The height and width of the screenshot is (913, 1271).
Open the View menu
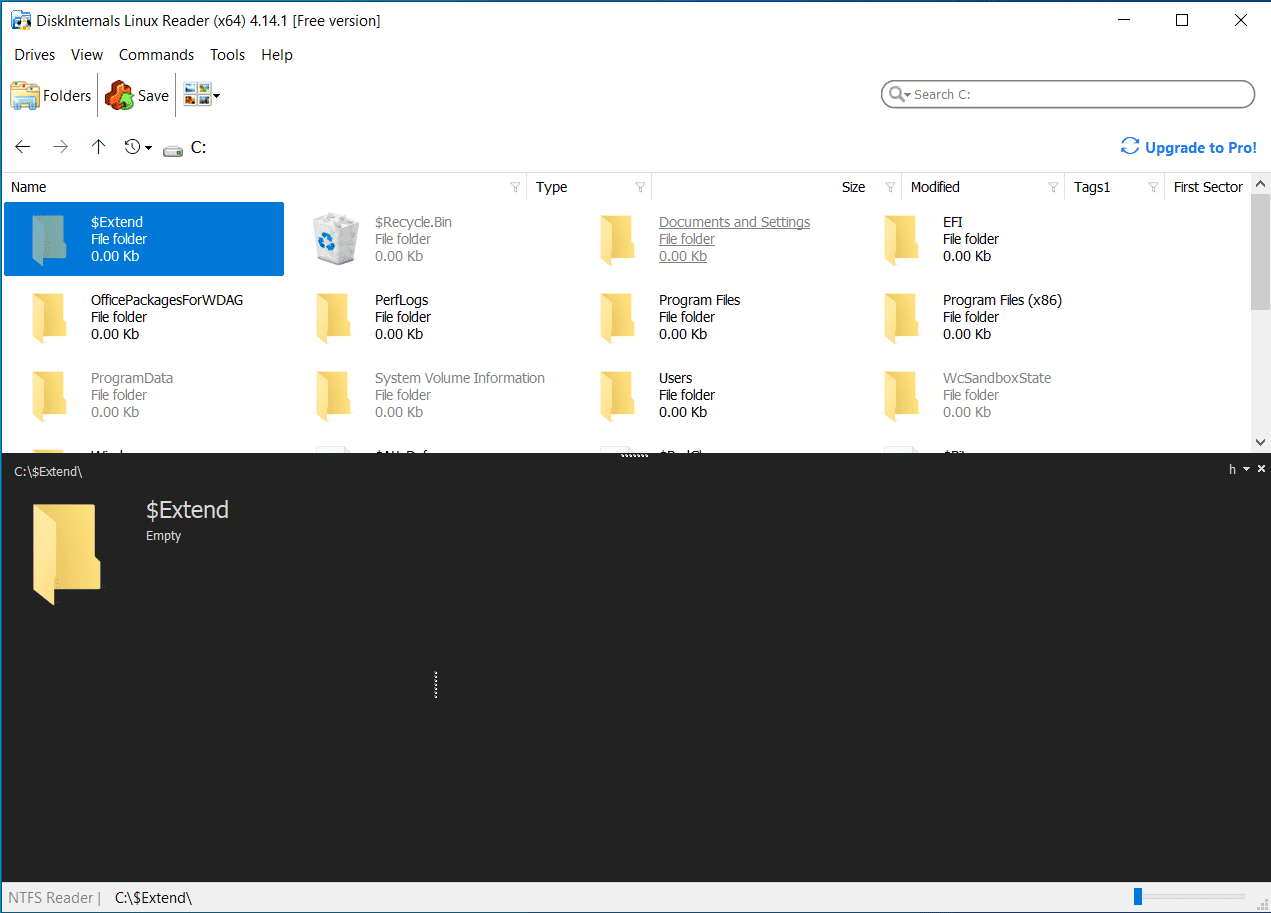click(87, 55)
